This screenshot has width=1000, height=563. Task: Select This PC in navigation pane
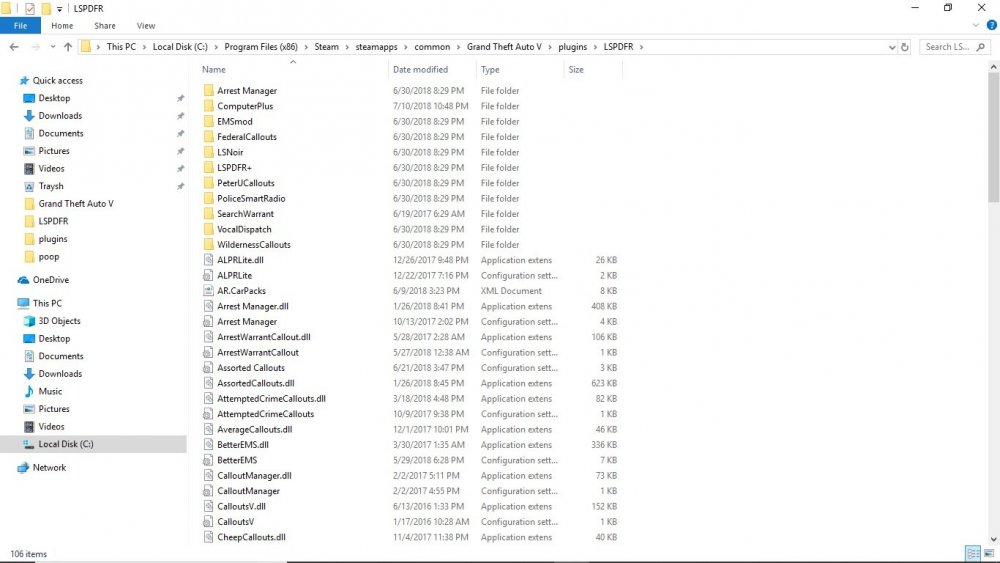coord(47,303)
